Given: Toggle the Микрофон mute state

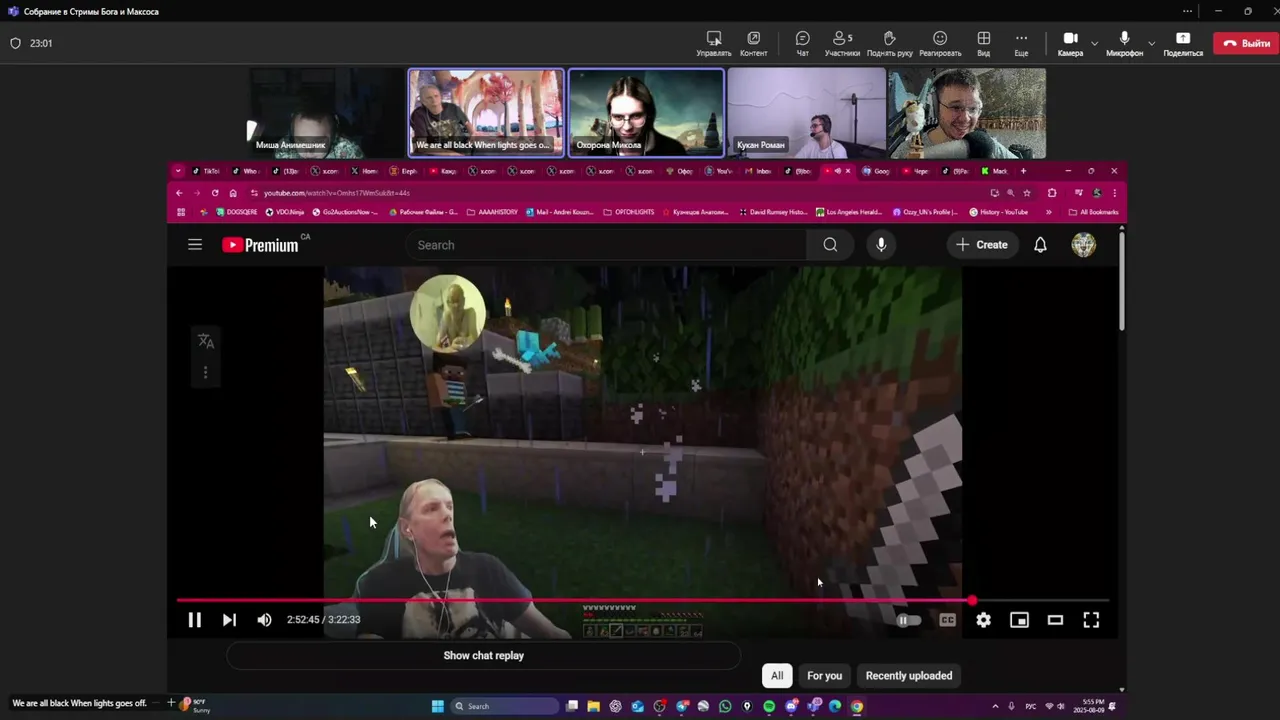Looking at the screenshot, I should tap(1124, 44).
